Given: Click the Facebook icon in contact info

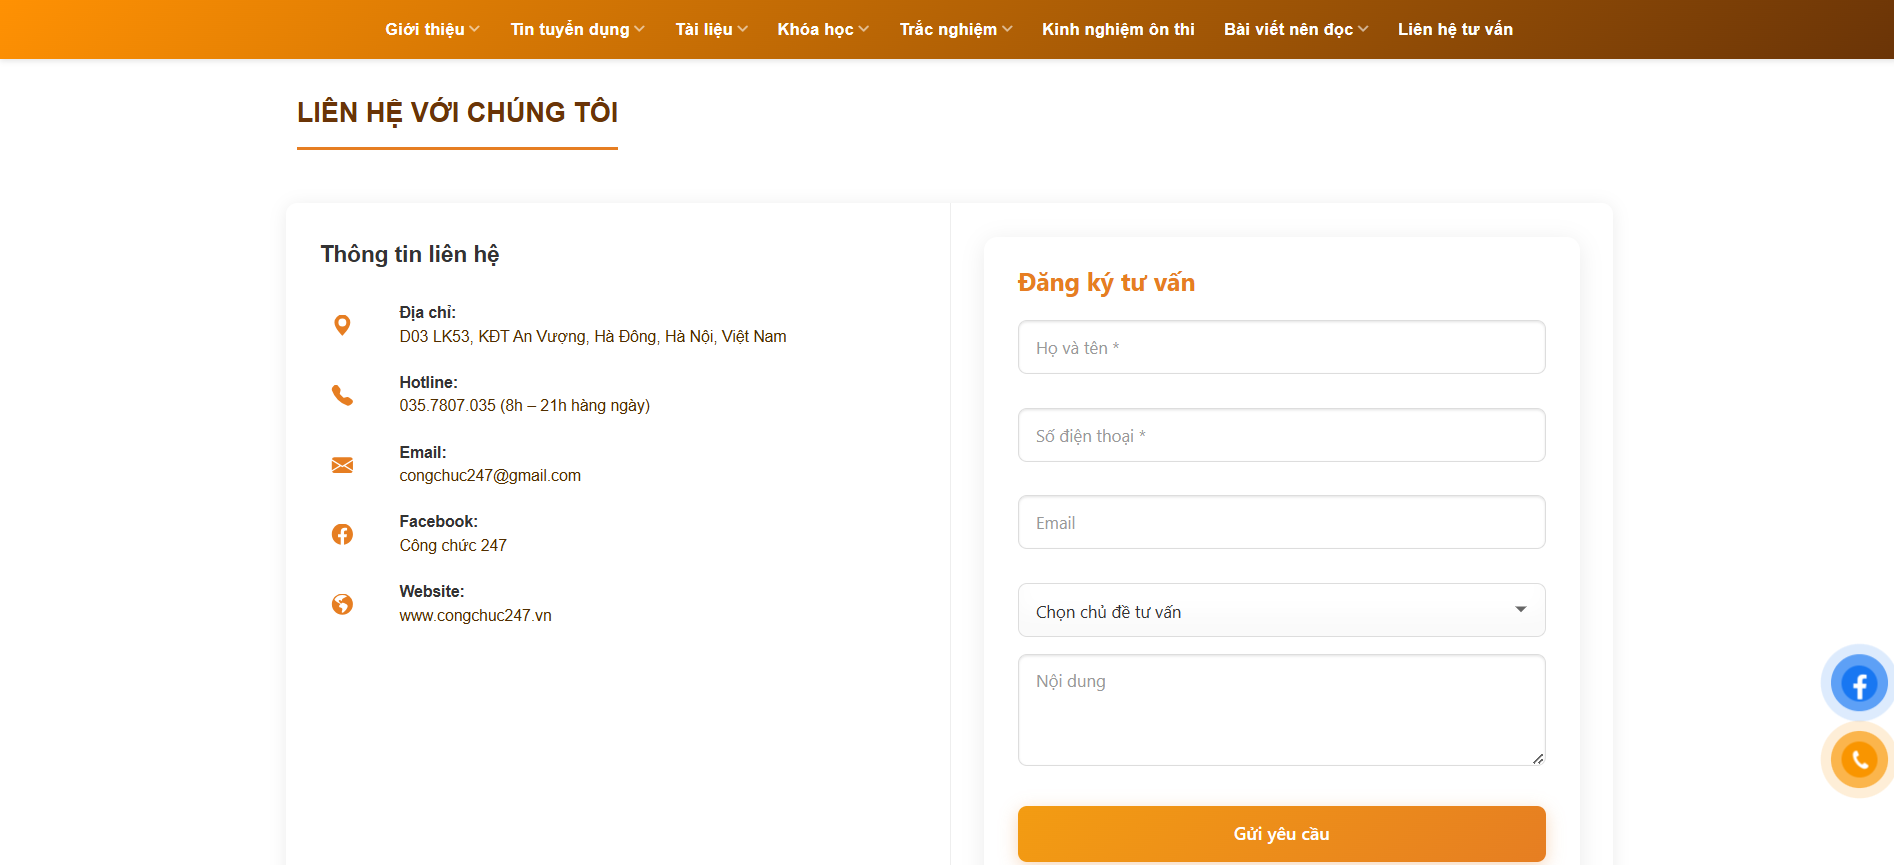Looking at the screenshot, I should pos(342,534).
